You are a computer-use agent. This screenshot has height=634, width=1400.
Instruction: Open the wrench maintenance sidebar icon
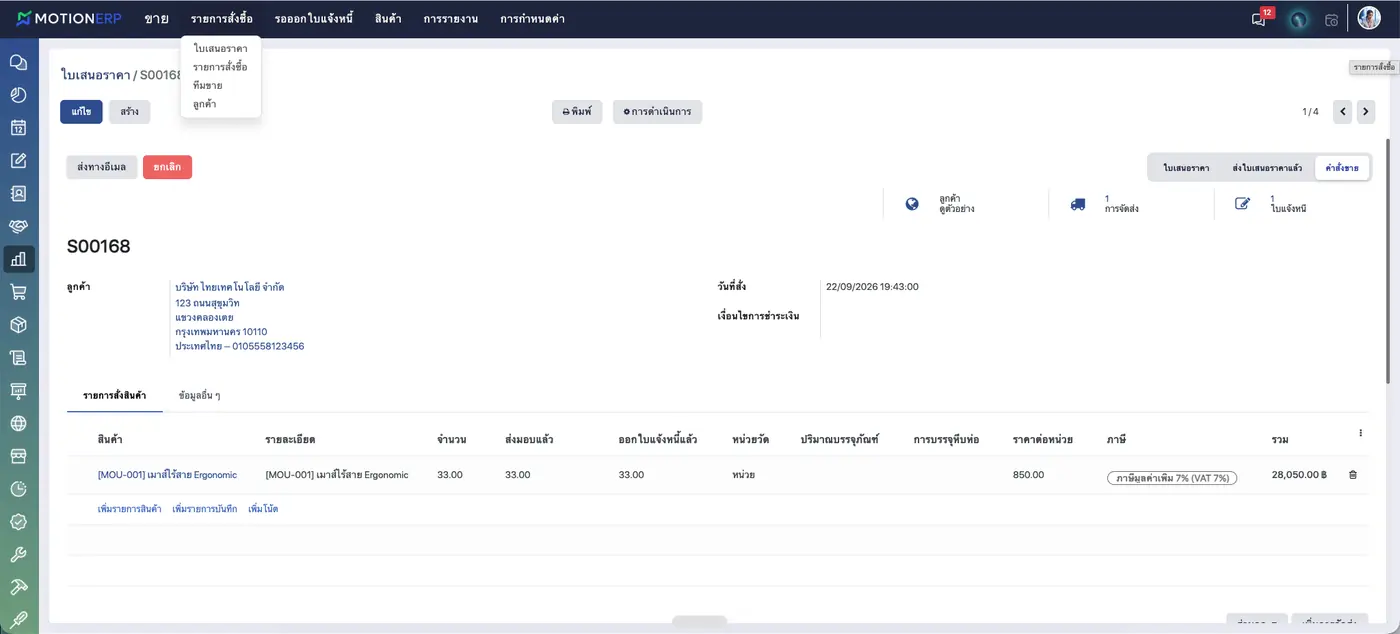[18, 554]
